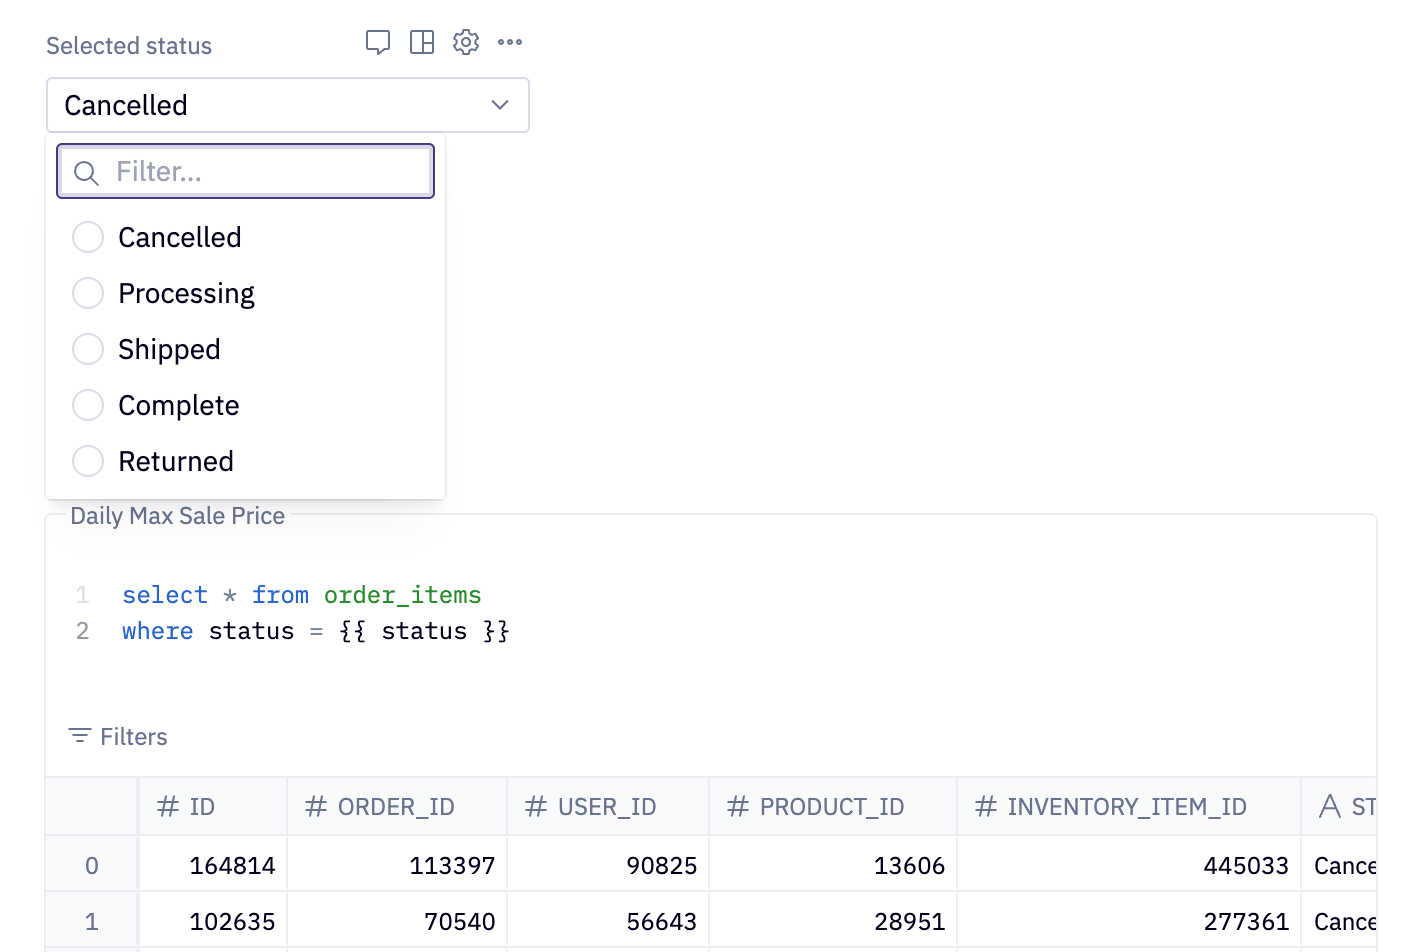Screen dimensions: 1428x952
Task: Open the three-dot more options menu
Action: pos(510,42)
